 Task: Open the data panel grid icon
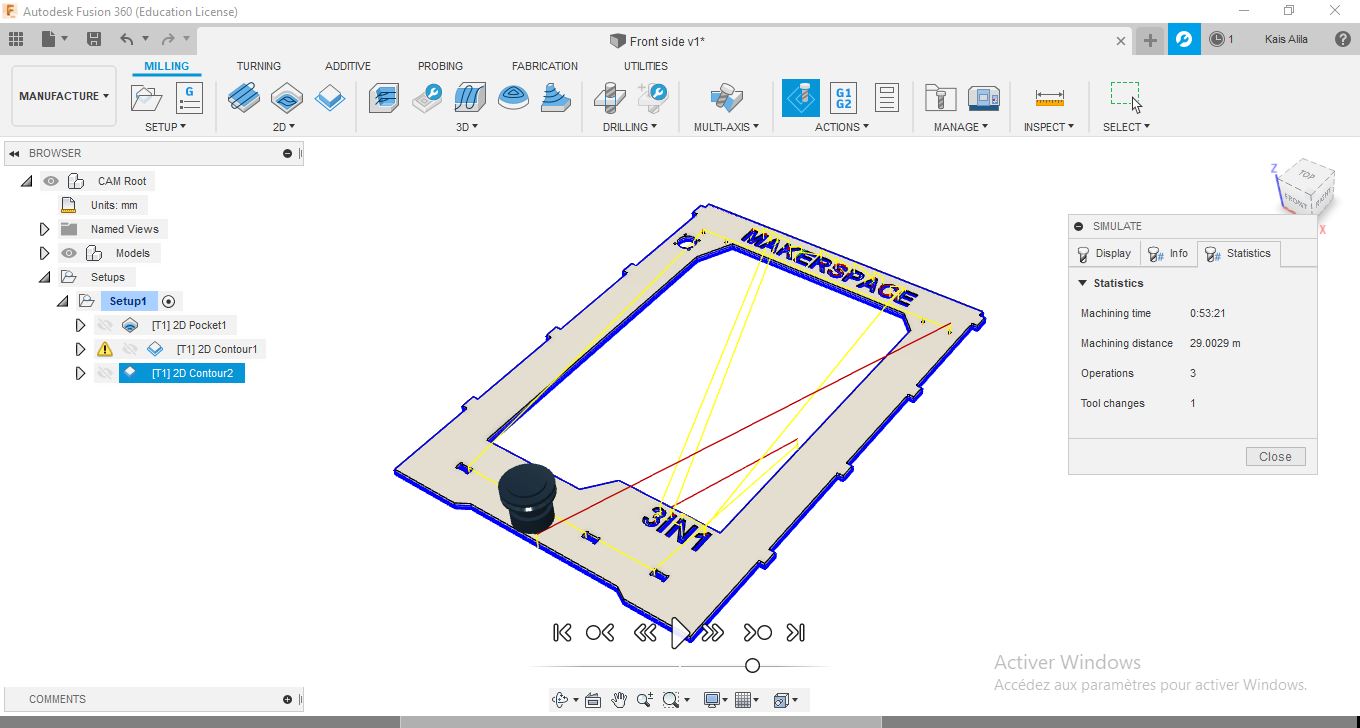[15, 39]
